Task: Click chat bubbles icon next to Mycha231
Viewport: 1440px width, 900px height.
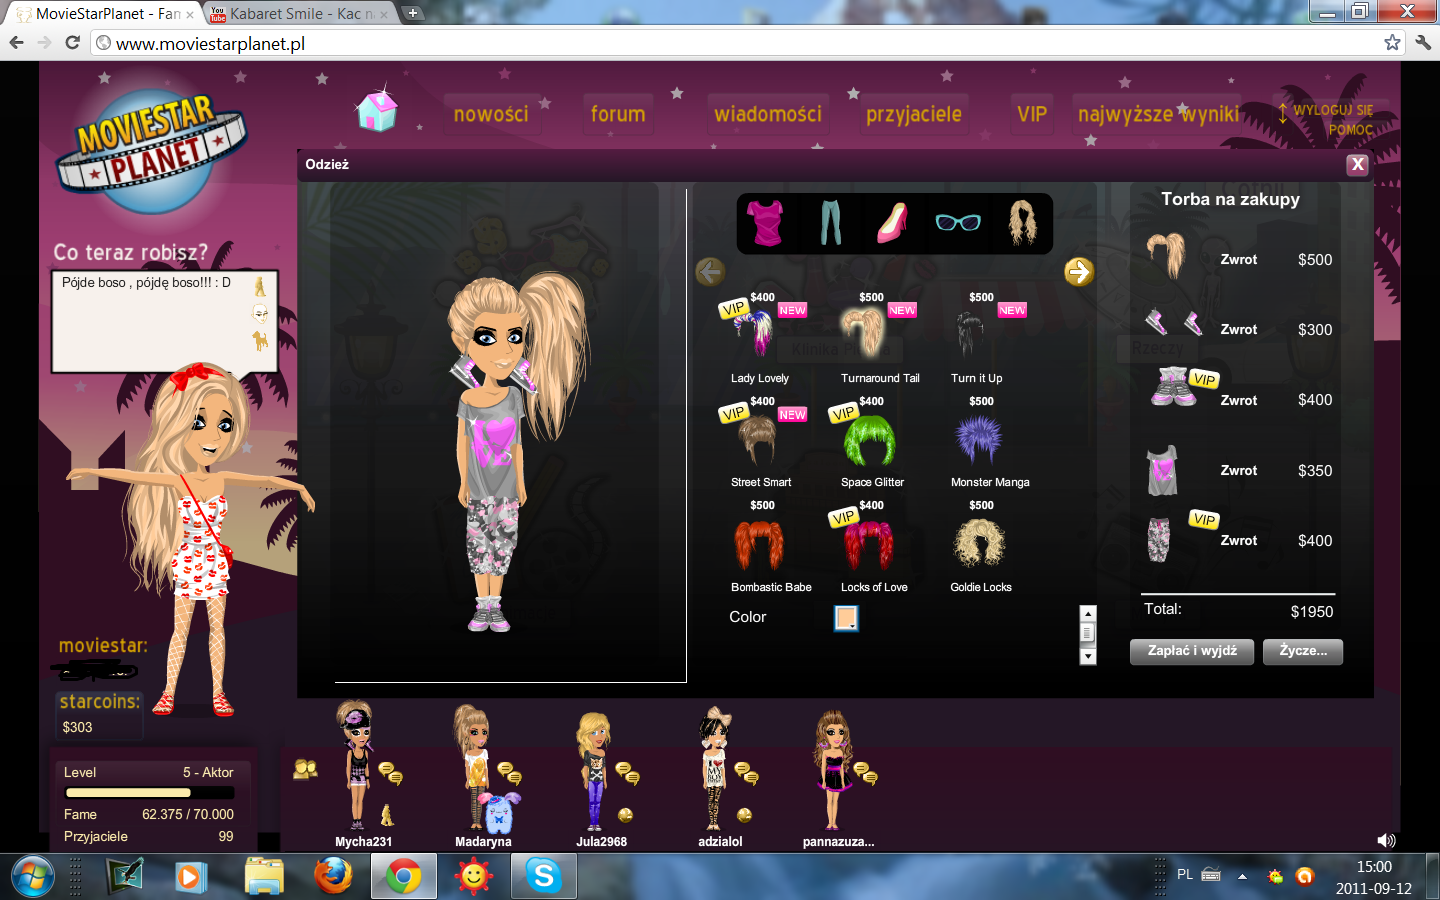Action: pyautogui.click(x=390, y=773)
